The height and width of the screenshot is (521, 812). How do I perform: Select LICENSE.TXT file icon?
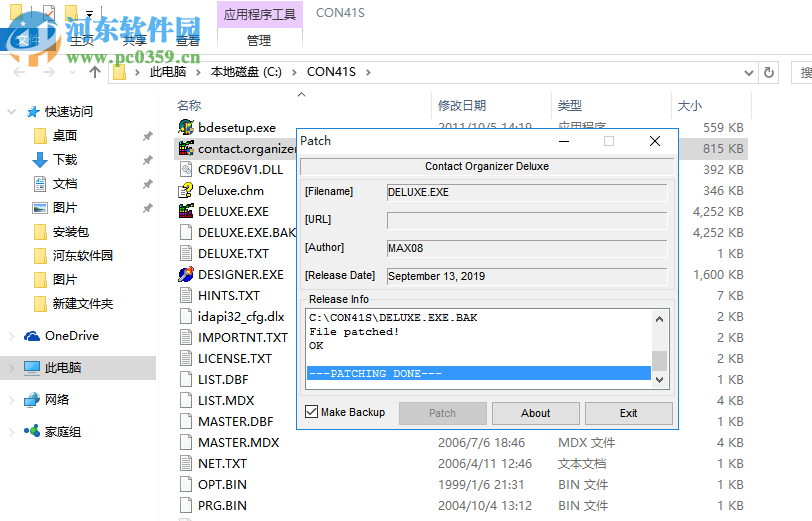(x=186, y=358)
